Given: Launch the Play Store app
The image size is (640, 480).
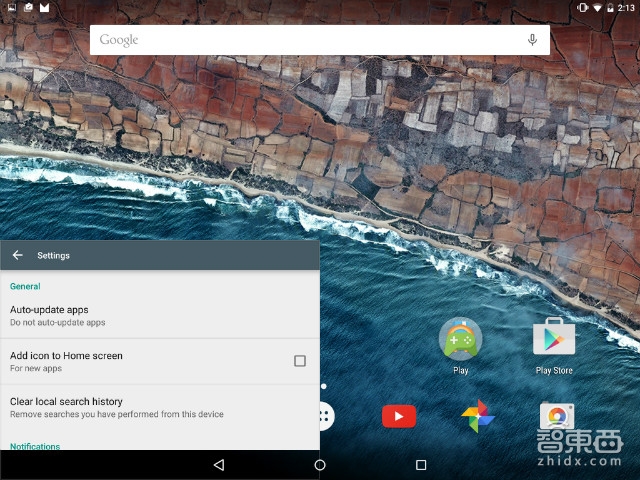Looking at the screenshot, I should point(554,341).
